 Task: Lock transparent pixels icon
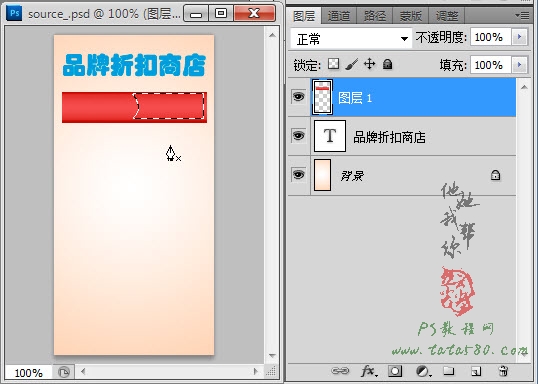click(333, 64)
